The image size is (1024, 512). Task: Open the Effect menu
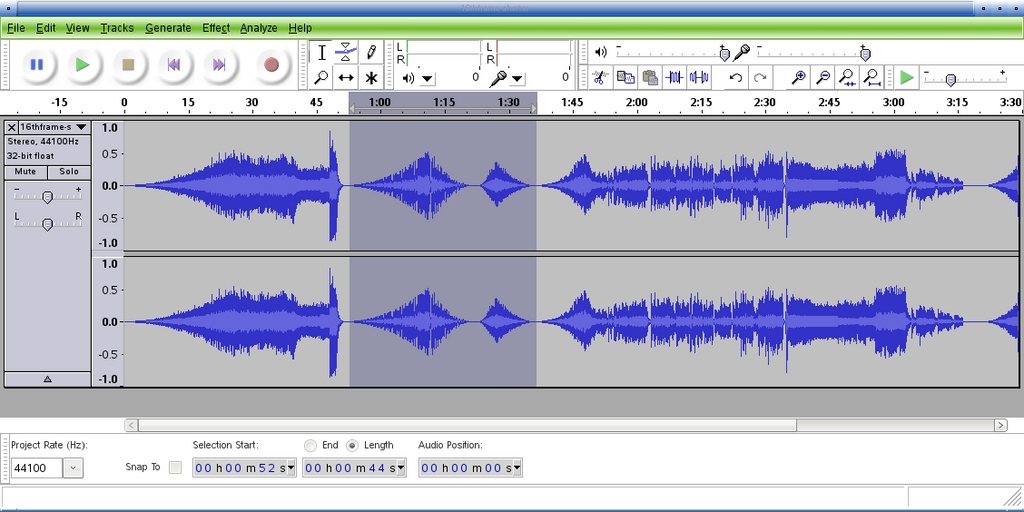coord(215,28)
